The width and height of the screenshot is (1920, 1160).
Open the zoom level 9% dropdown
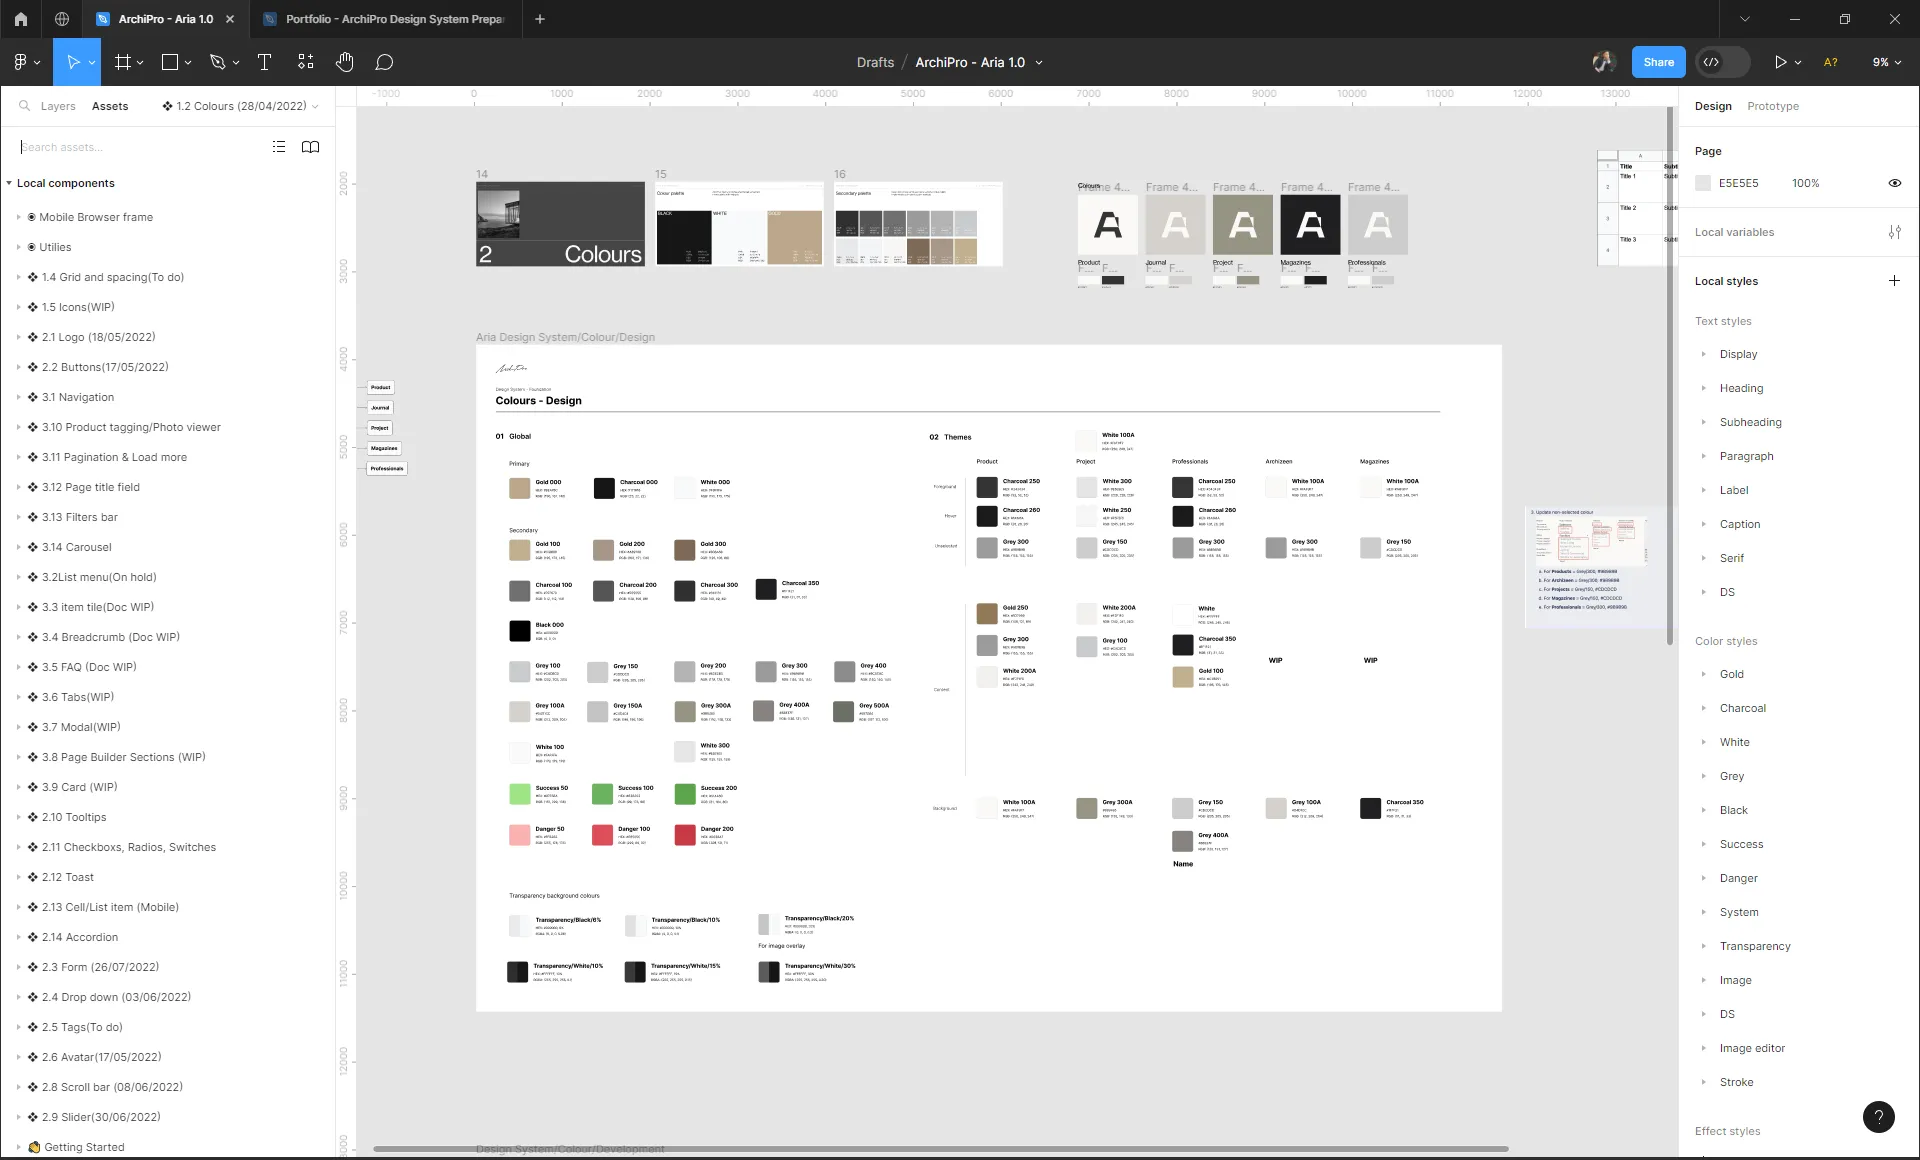pos(1887,62)
